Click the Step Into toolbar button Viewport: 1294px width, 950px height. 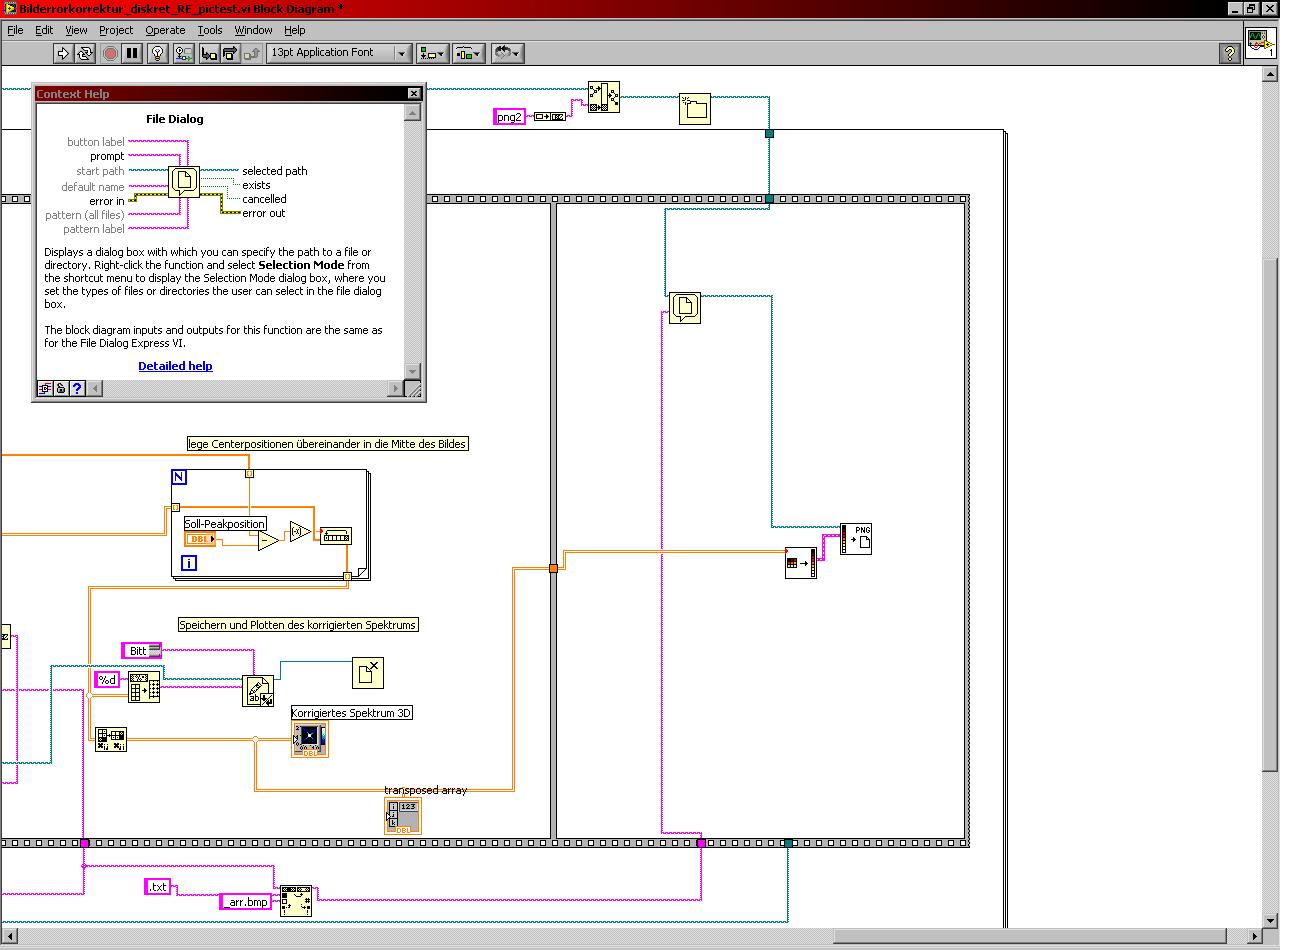point(210,53)
